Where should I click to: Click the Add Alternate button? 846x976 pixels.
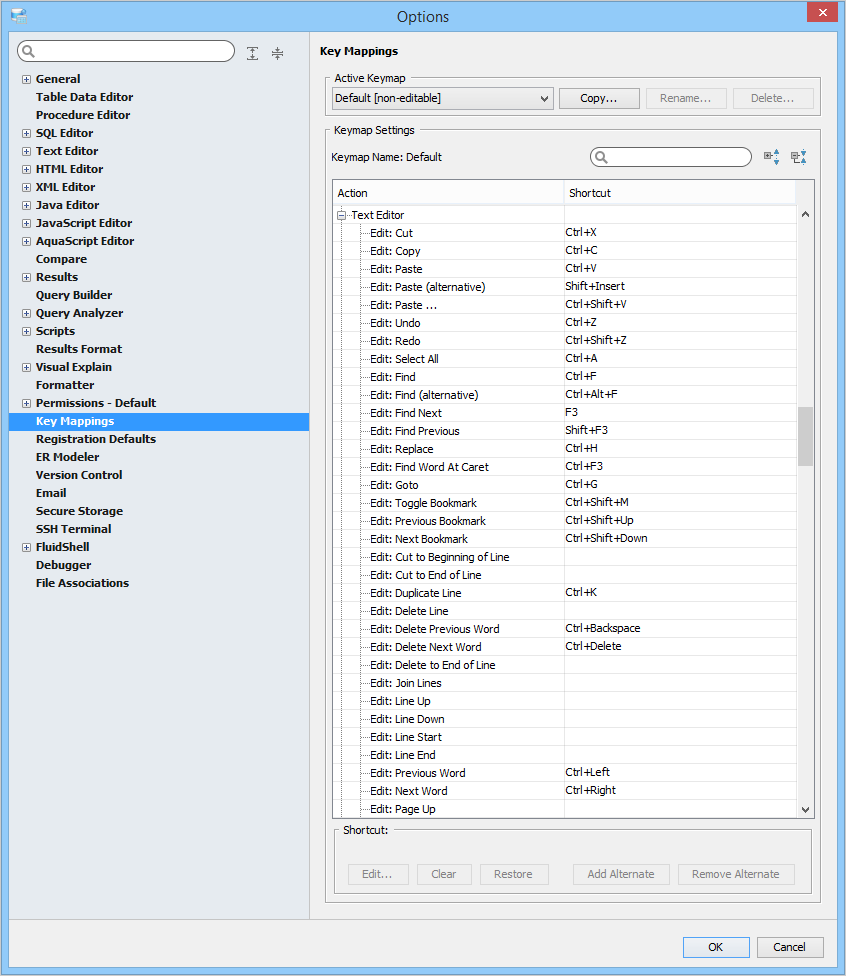(621, 875)
